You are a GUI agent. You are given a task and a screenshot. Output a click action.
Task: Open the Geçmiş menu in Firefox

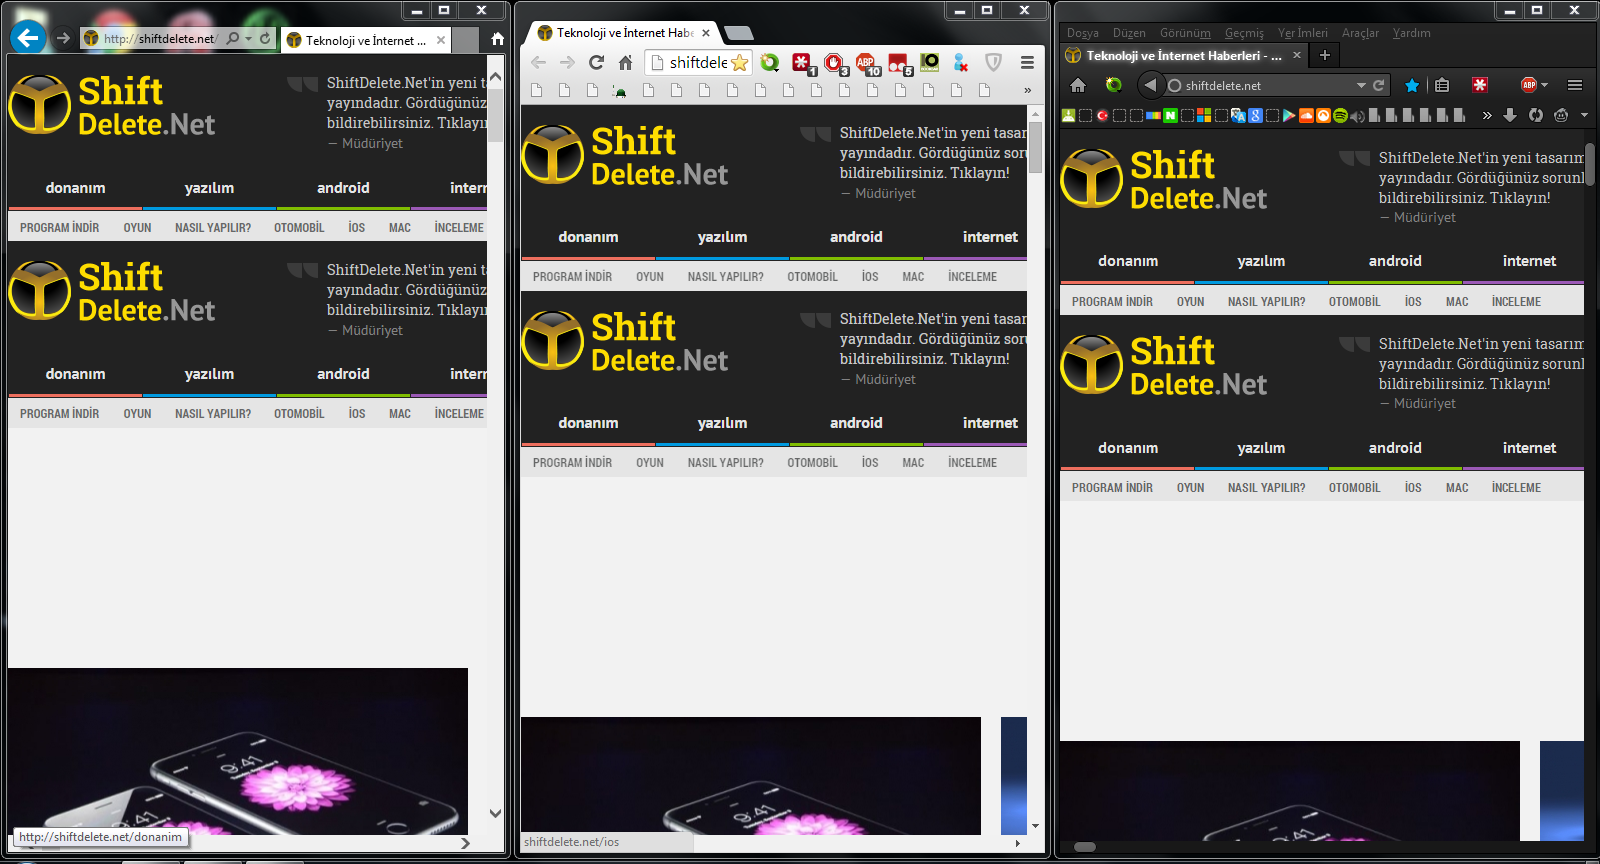(1244, 33)
